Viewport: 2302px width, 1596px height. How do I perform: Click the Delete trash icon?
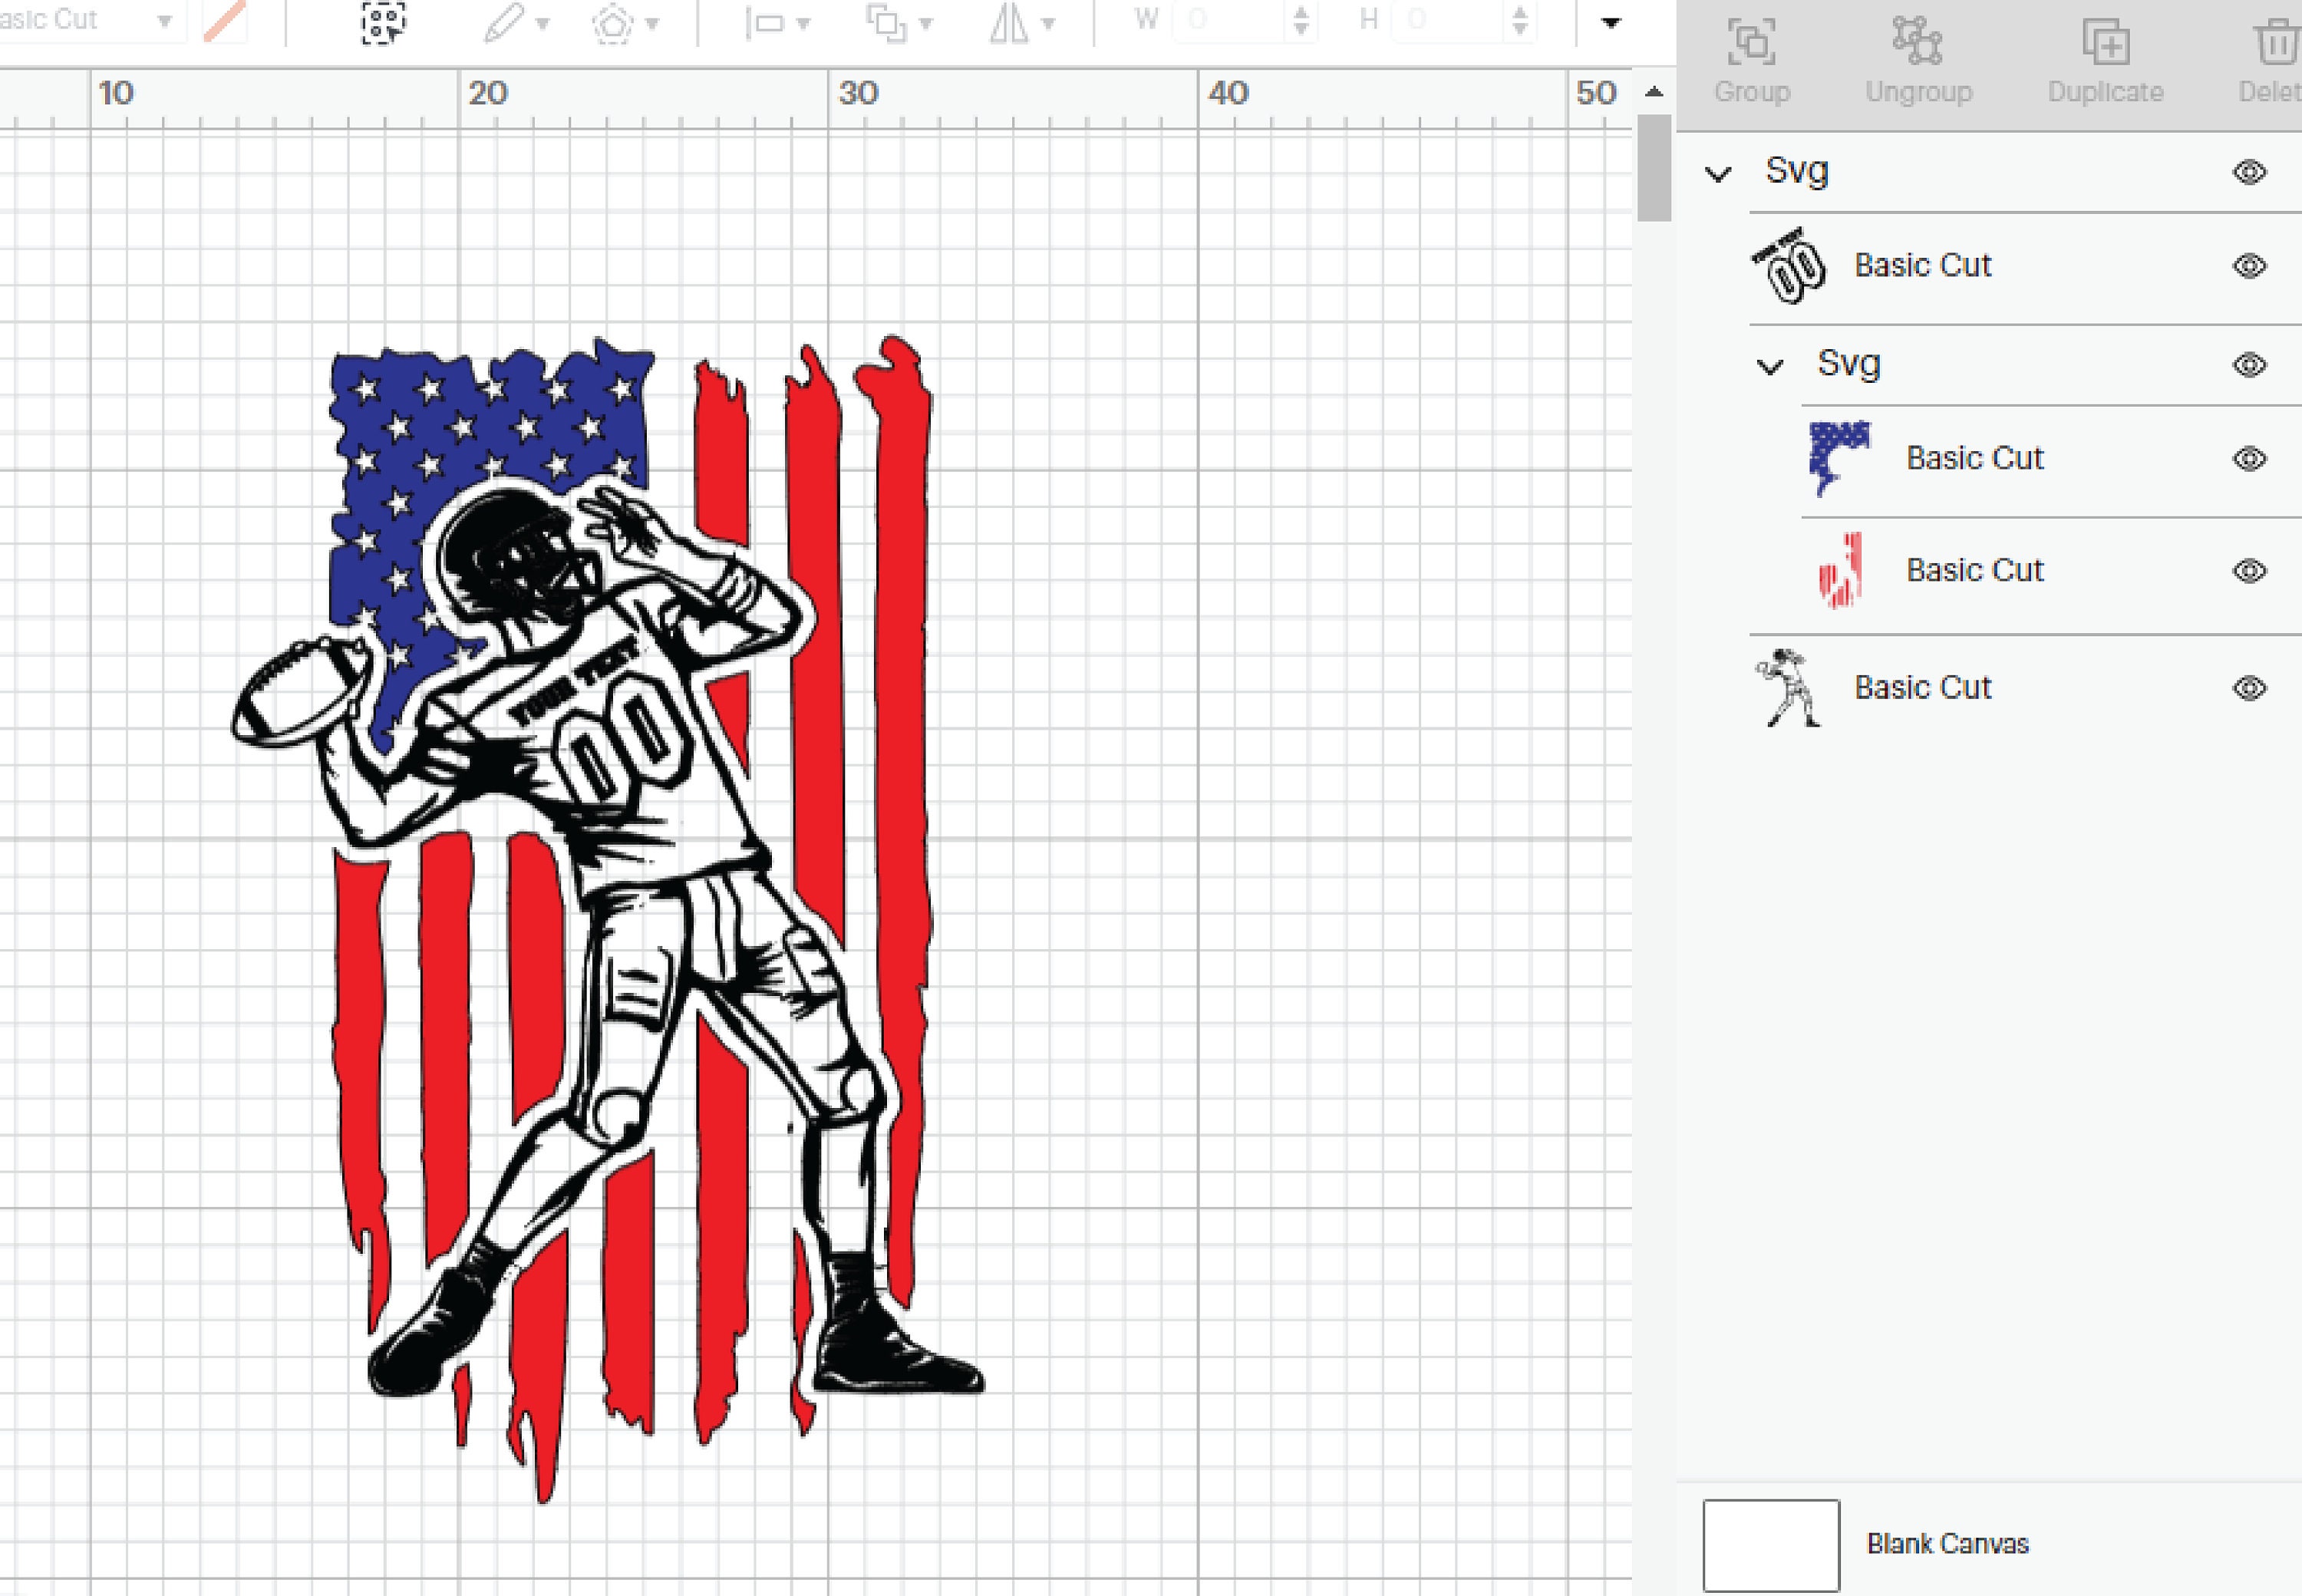tap(2277, 45)
